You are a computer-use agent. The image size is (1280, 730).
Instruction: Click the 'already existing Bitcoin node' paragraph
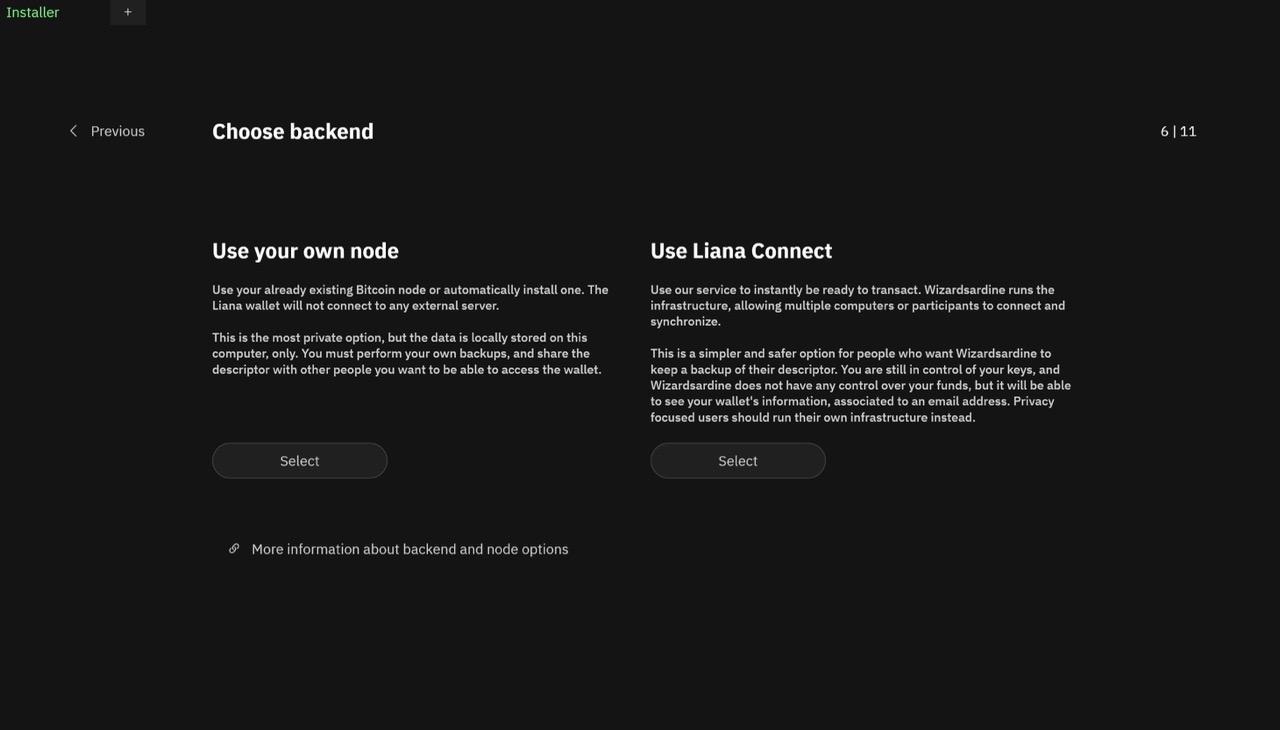coord(410,297)
